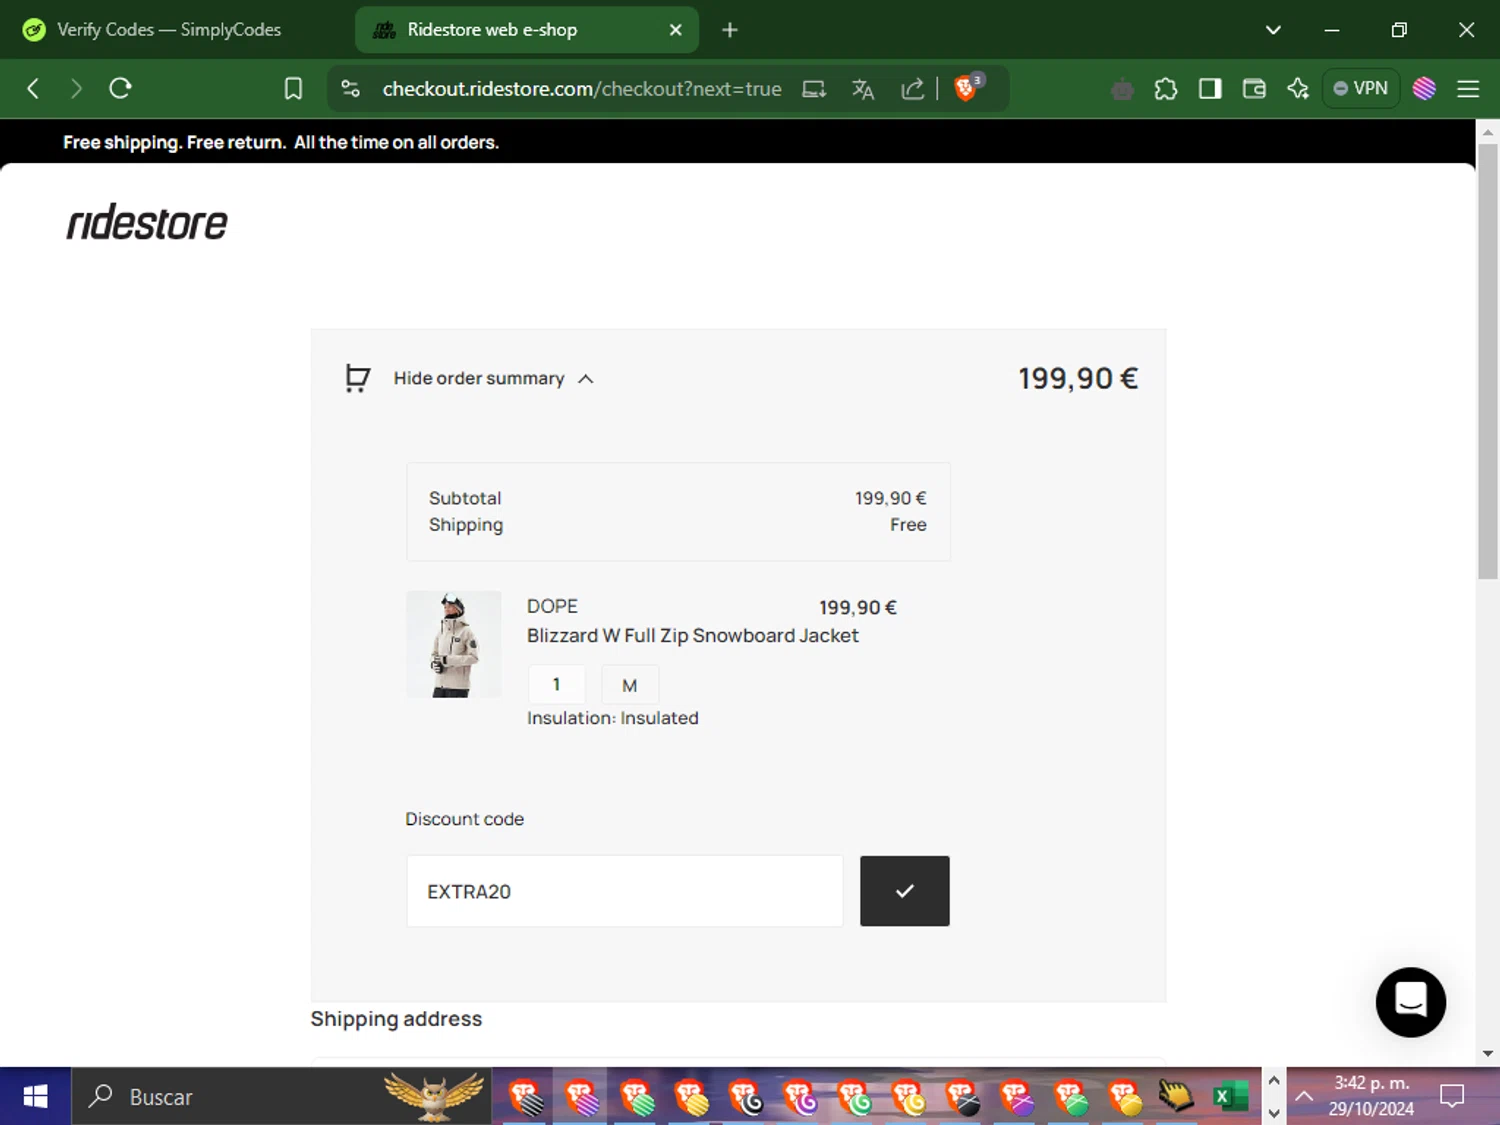Click the share page icon
Viewport: 1500px width, 1125px height.
(x=912, y=90)
